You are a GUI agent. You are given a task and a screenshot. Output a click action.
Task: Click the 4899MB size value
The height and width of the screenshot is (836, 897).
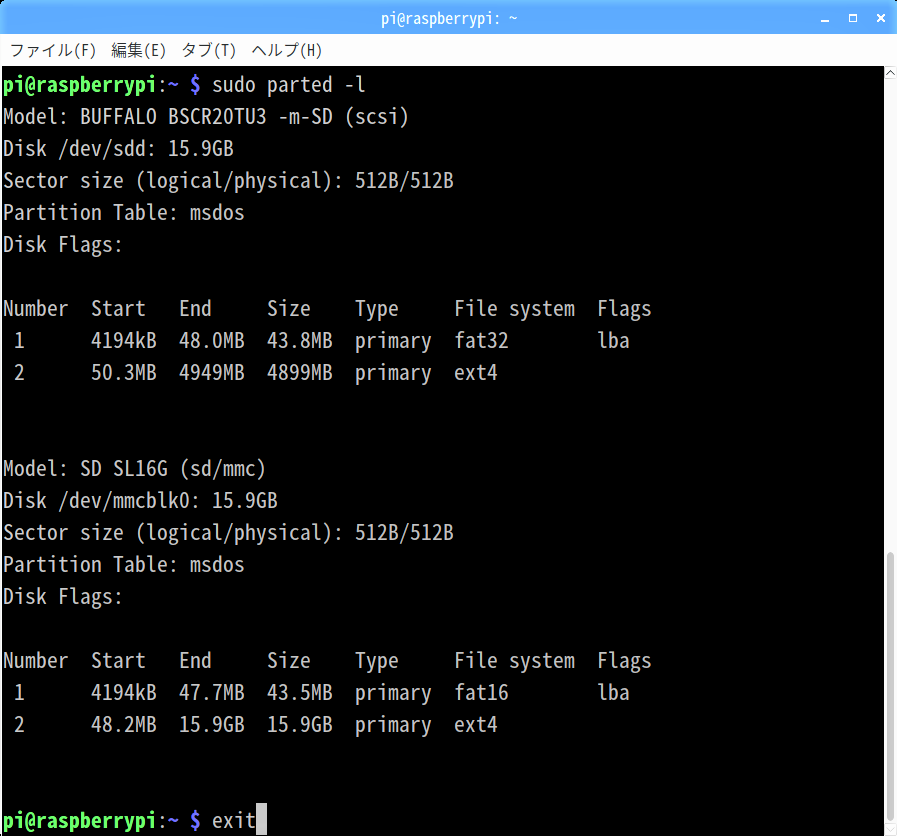pos(300,373)
